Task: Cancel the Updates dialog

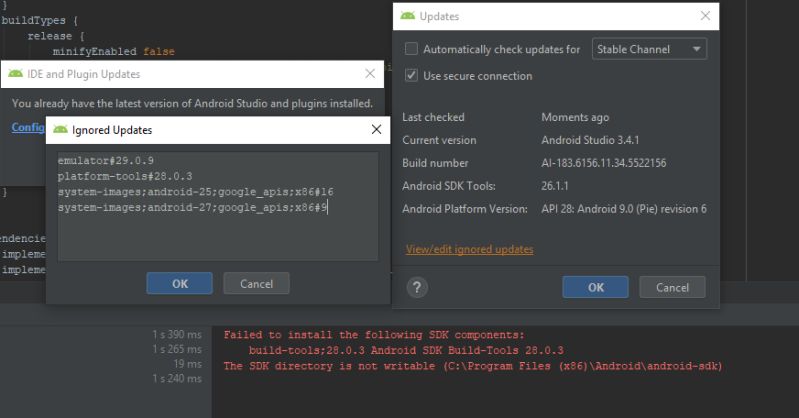Action: (x=672, y=287)
